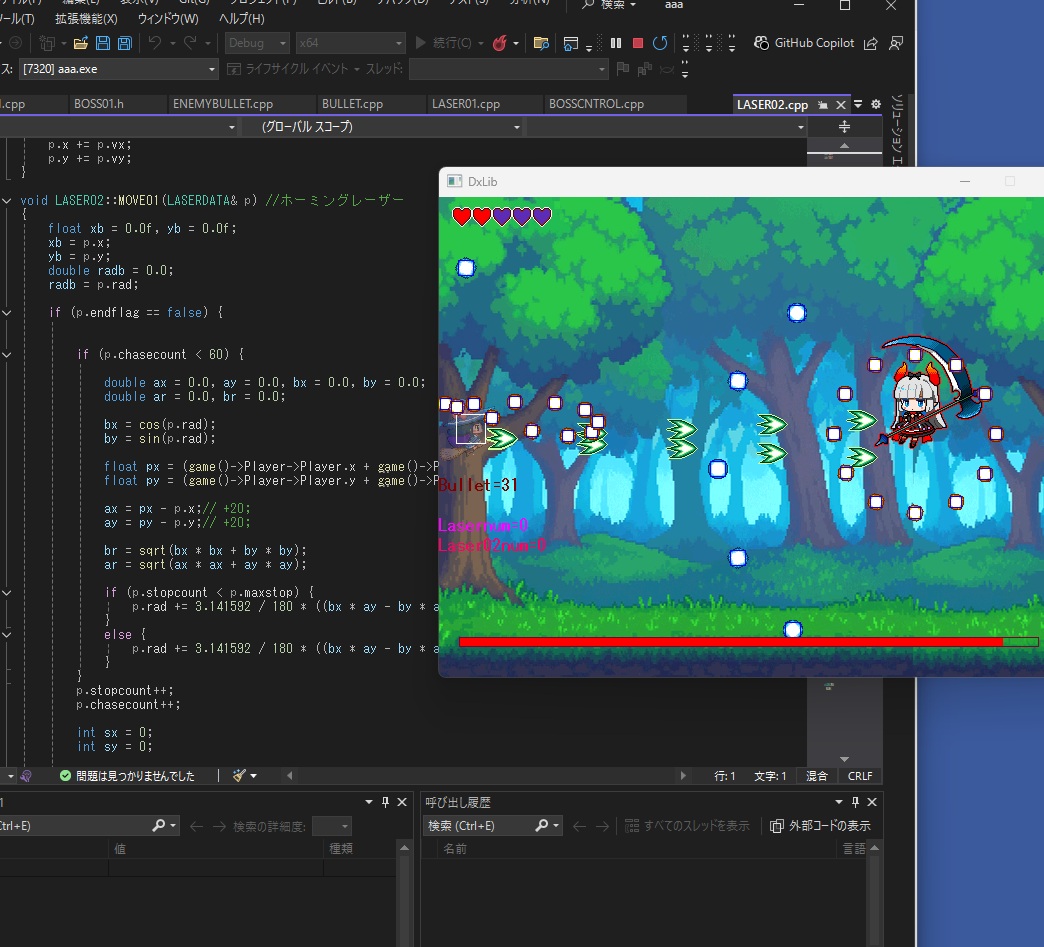Open the 呼び出し履歴 panel options arrow
Screen dimensions: 1044x947
click(838, 802)
